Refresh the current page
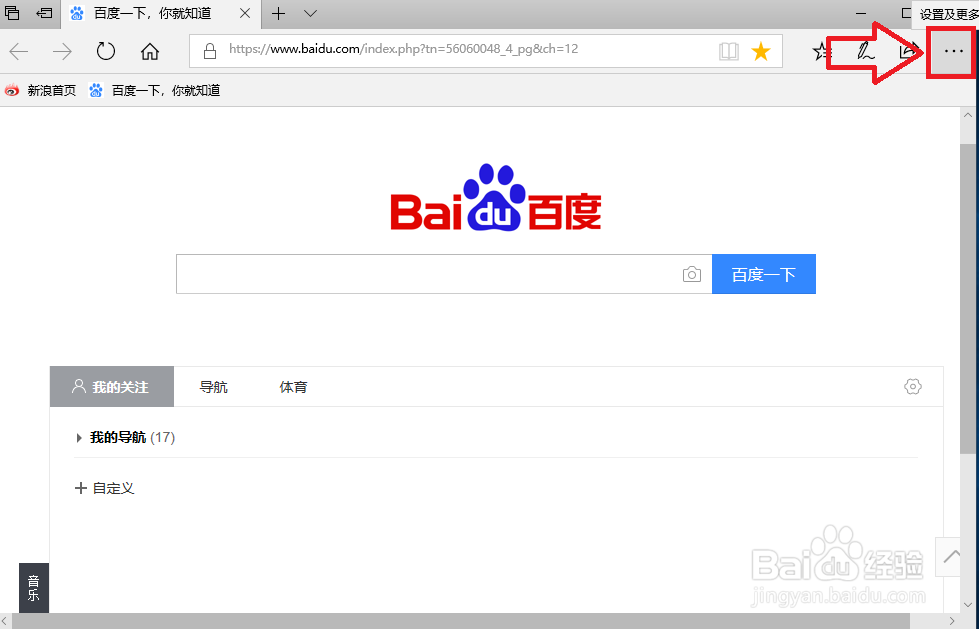Viewport: 979px width, 629px height. [106, 51]
